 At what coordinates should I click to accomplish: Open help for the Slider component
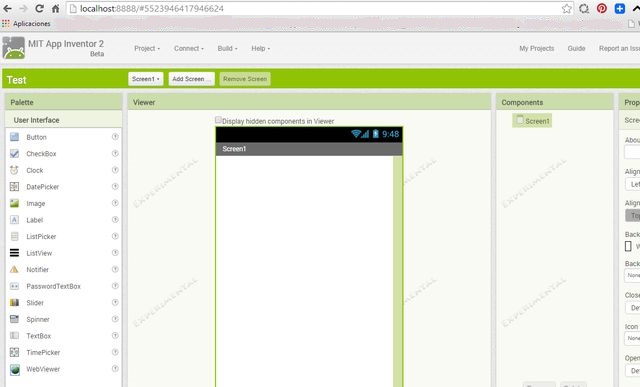(115, 302)
